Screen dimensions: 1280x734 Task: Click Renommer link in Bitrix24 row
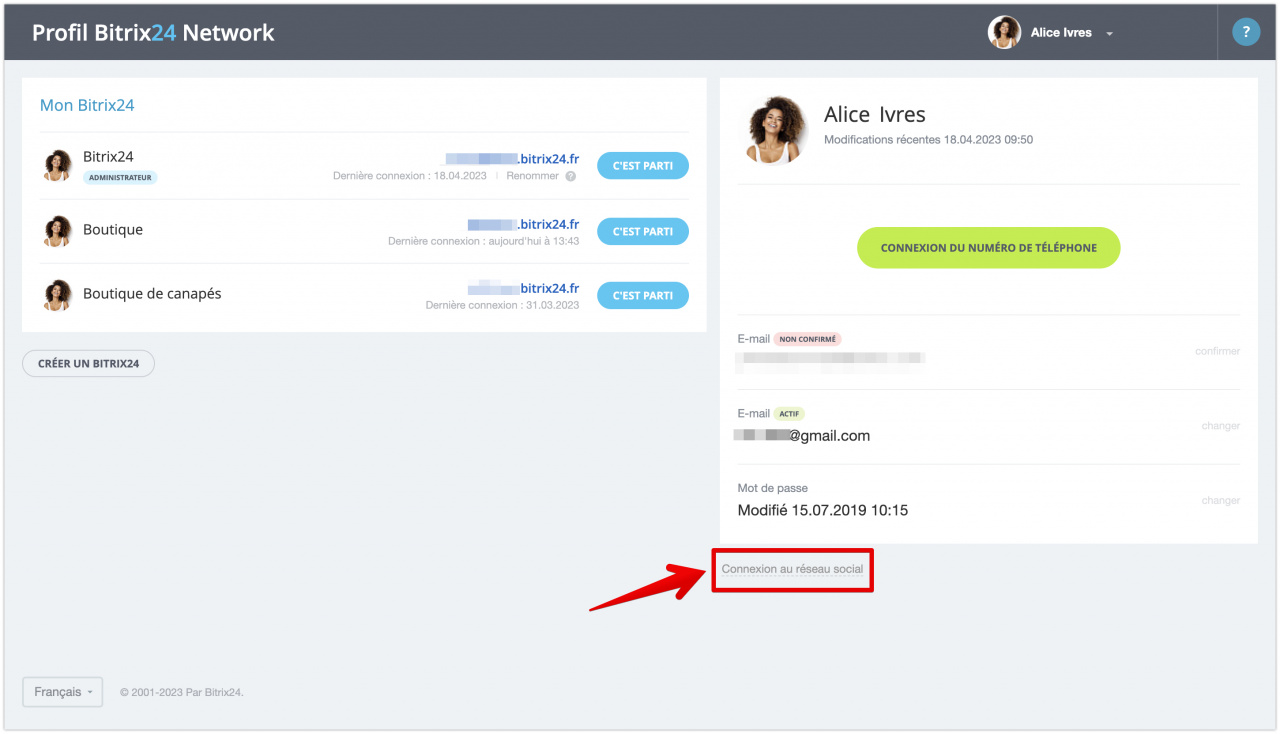pyautogui.click(x=532, y=176)
